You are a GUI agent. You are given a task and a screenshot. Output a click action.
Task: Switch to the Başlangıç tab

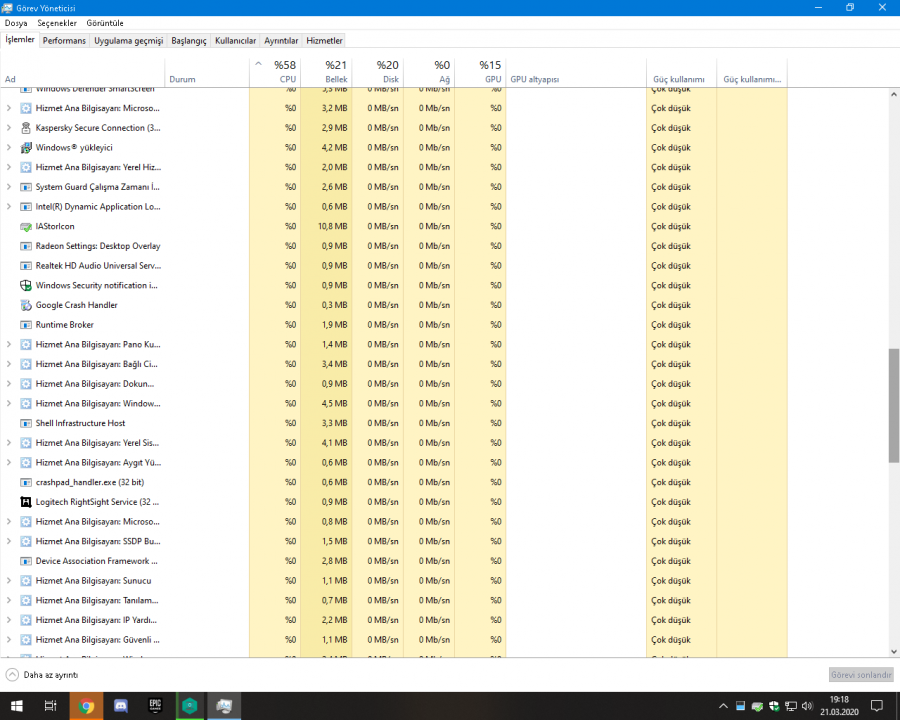pyautogui.click(x=189, y=41)
